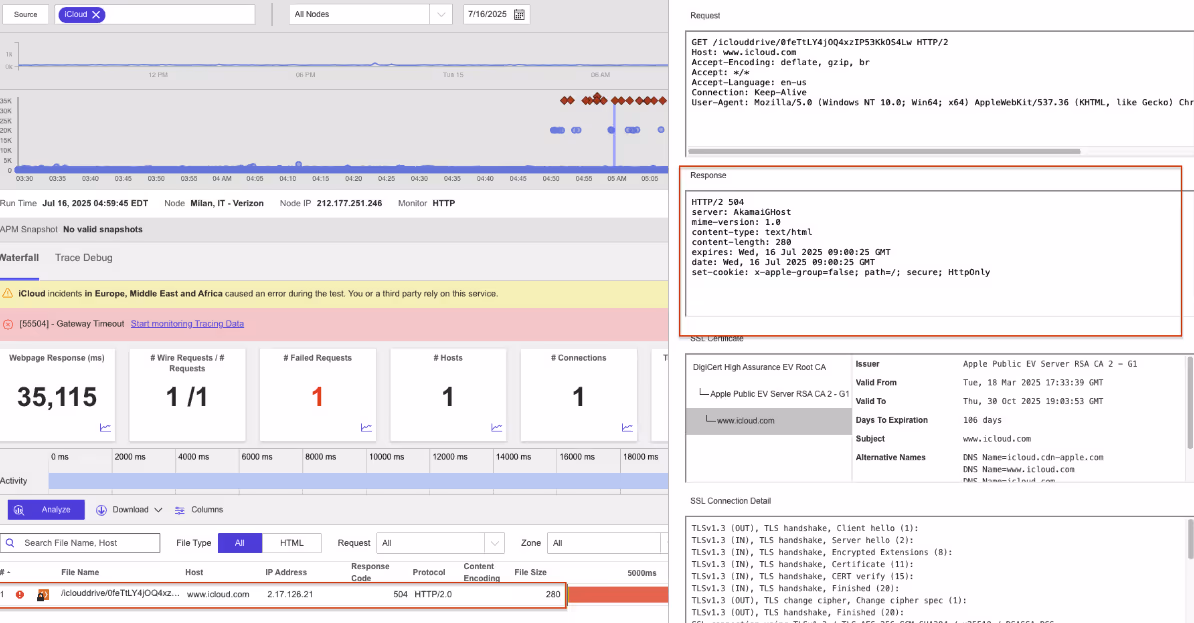Click the File Size column header
This screenshot has height=623, width=1194.
[x=532, y=573]
